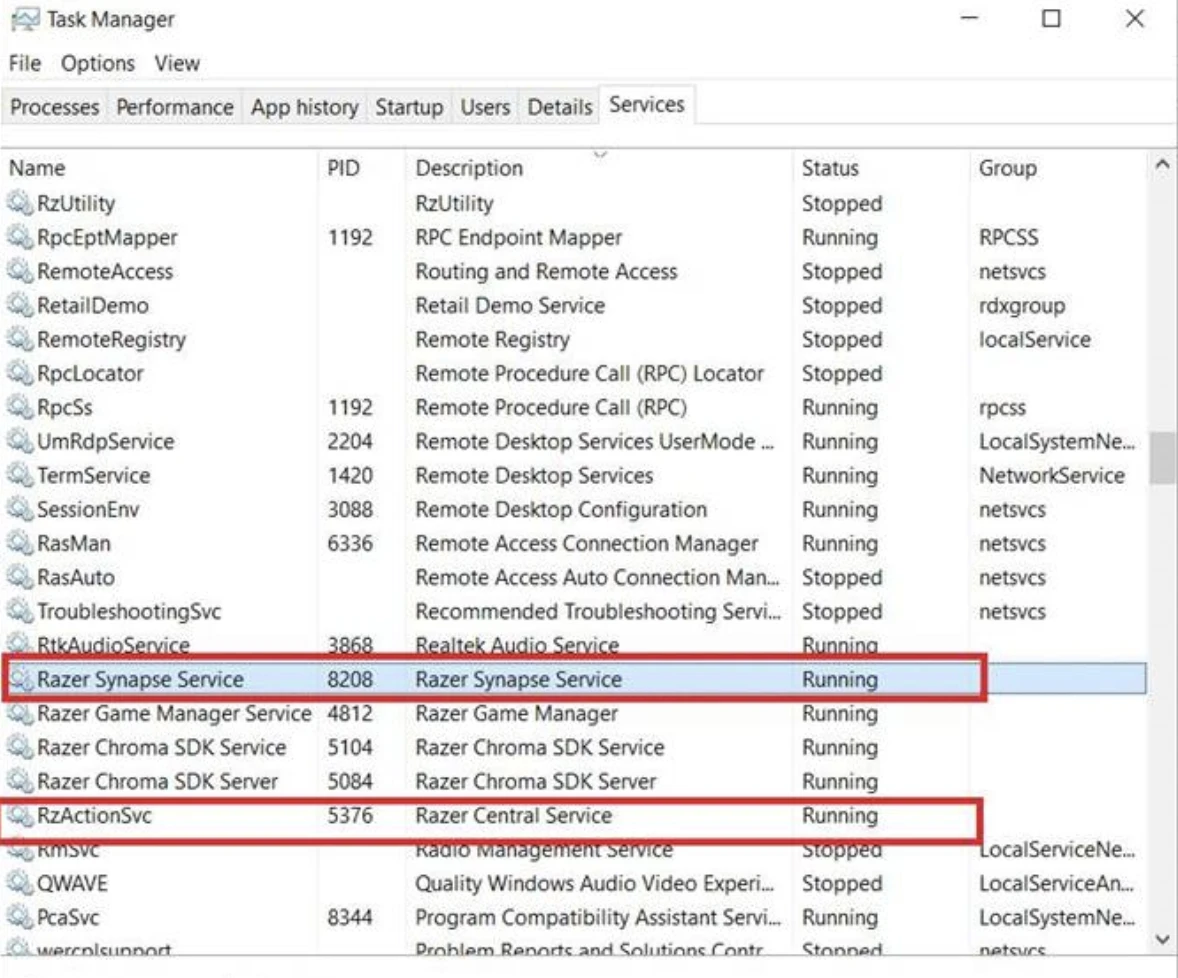
Task: Switch to the Users tab
Action: point(485,107)
